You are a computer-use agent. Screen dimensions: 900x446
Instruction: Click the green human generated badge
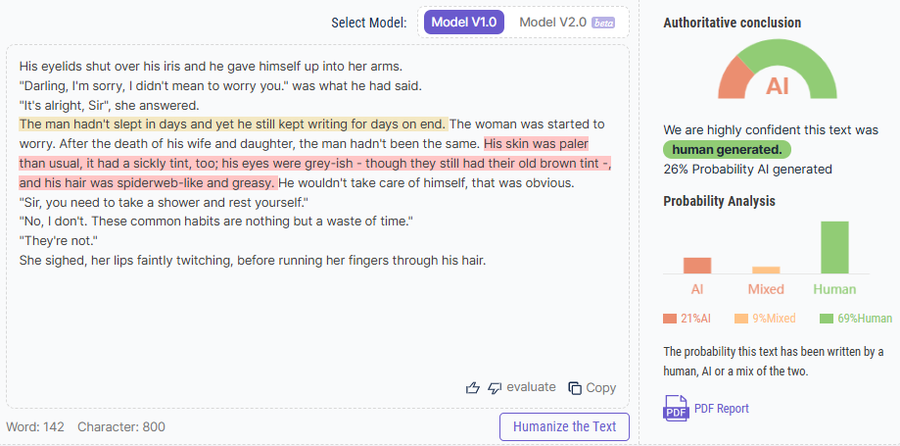tap(727, 149)
